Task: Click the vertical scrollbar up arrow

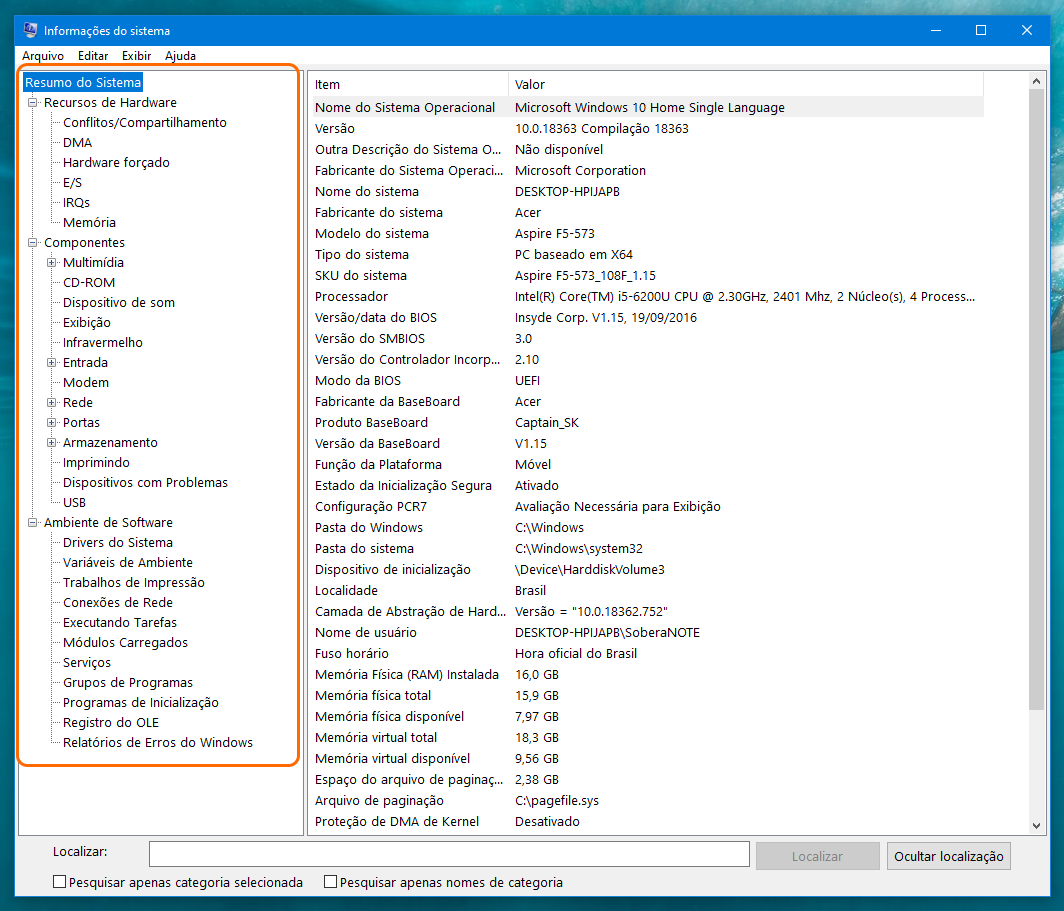Action: click(x=1036, y=81)
